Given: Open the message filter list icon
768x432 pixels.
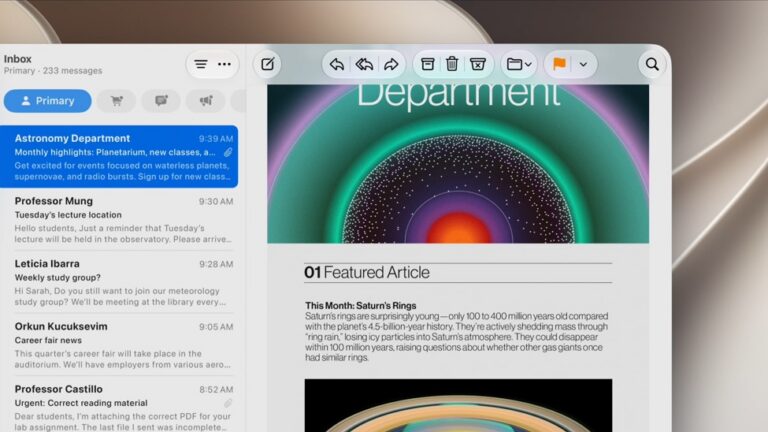Looking at the screenshot, I should coord(201,64).
